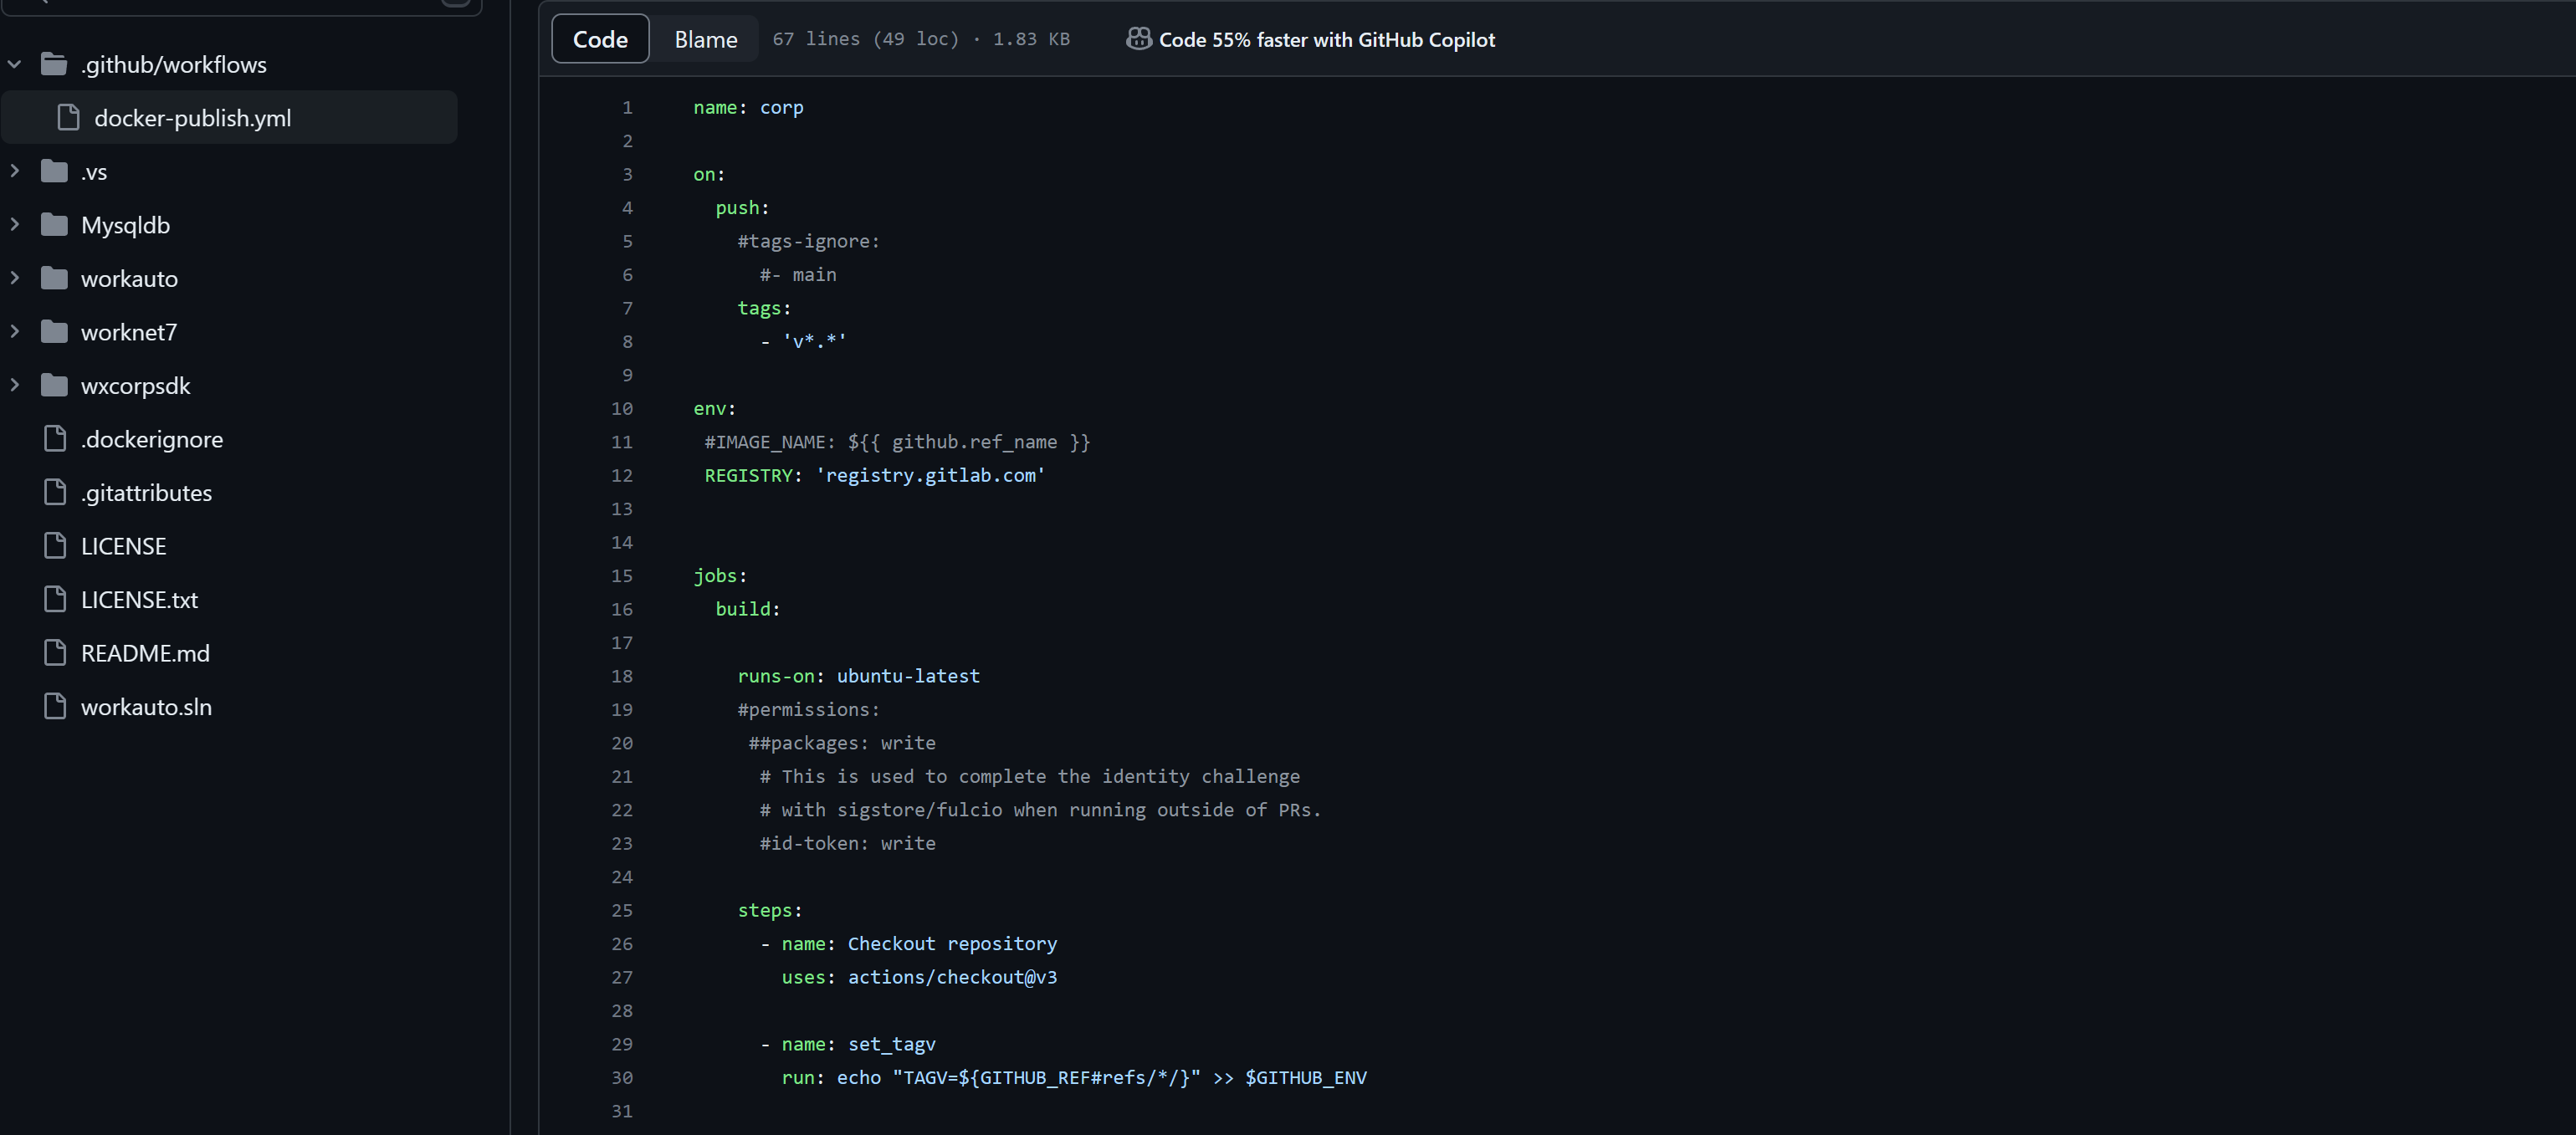Expand the Mysqldb folder chevron

[15, 225]
